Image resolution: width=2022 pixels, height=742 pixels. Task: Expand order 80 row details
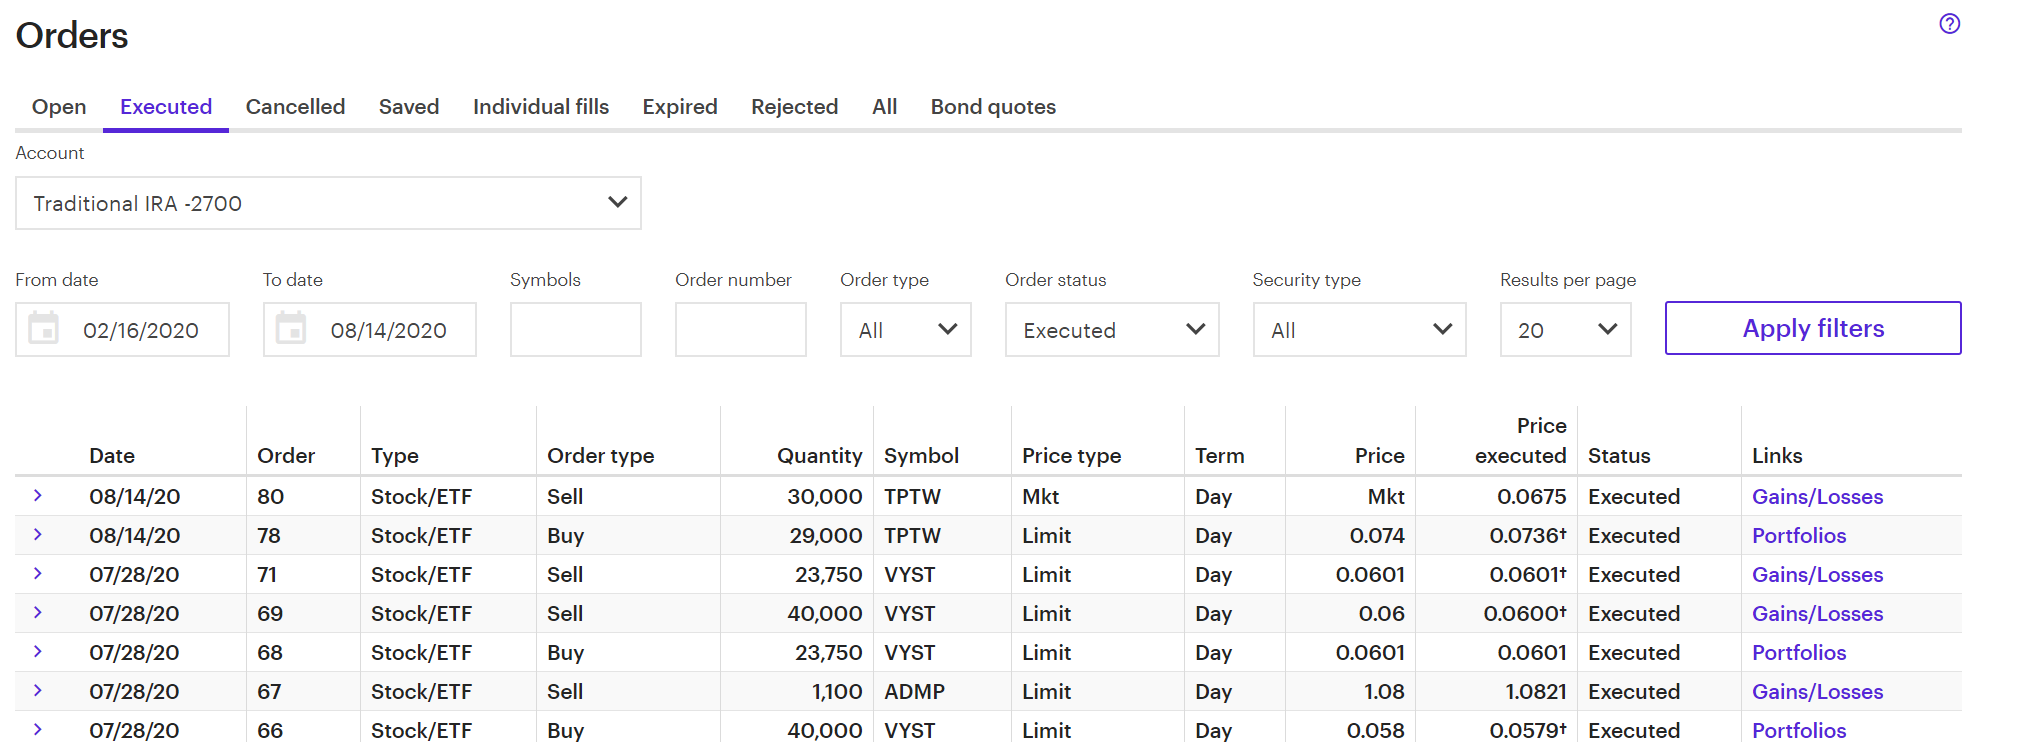(38, 496)
